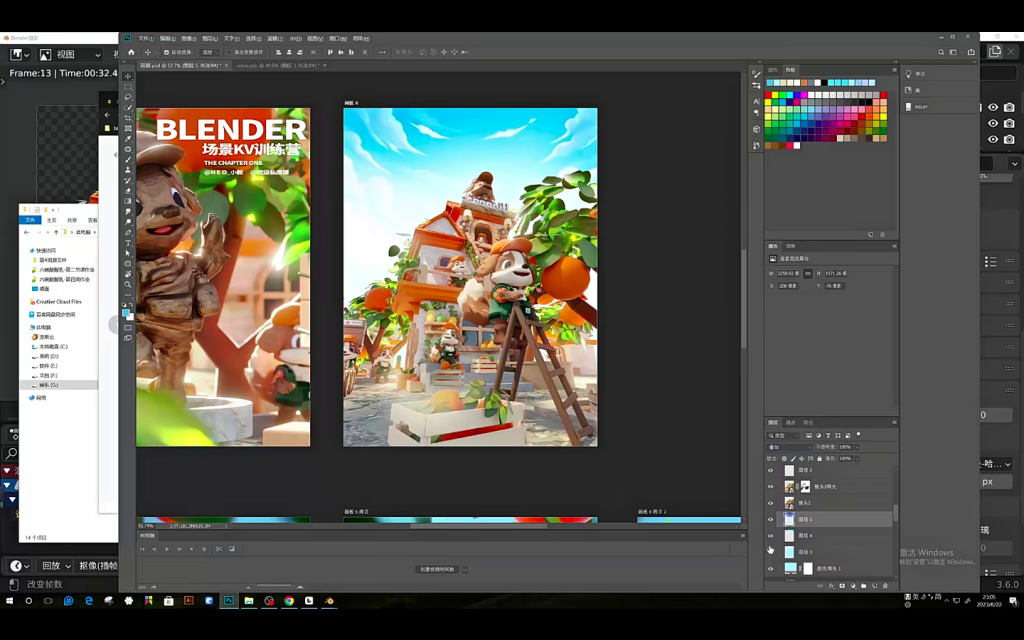This screenshot has width=1024, height=640.
Task: Add a layer style via fx icon
Action: click(x=831, y=586)
